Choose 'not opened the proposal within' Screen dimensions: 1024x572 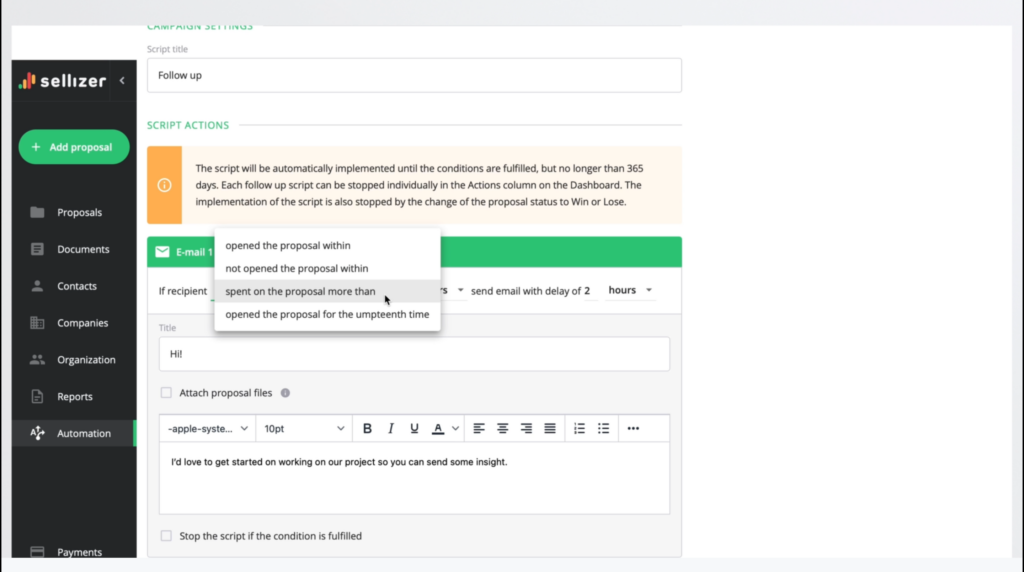(x=296, y=268)
